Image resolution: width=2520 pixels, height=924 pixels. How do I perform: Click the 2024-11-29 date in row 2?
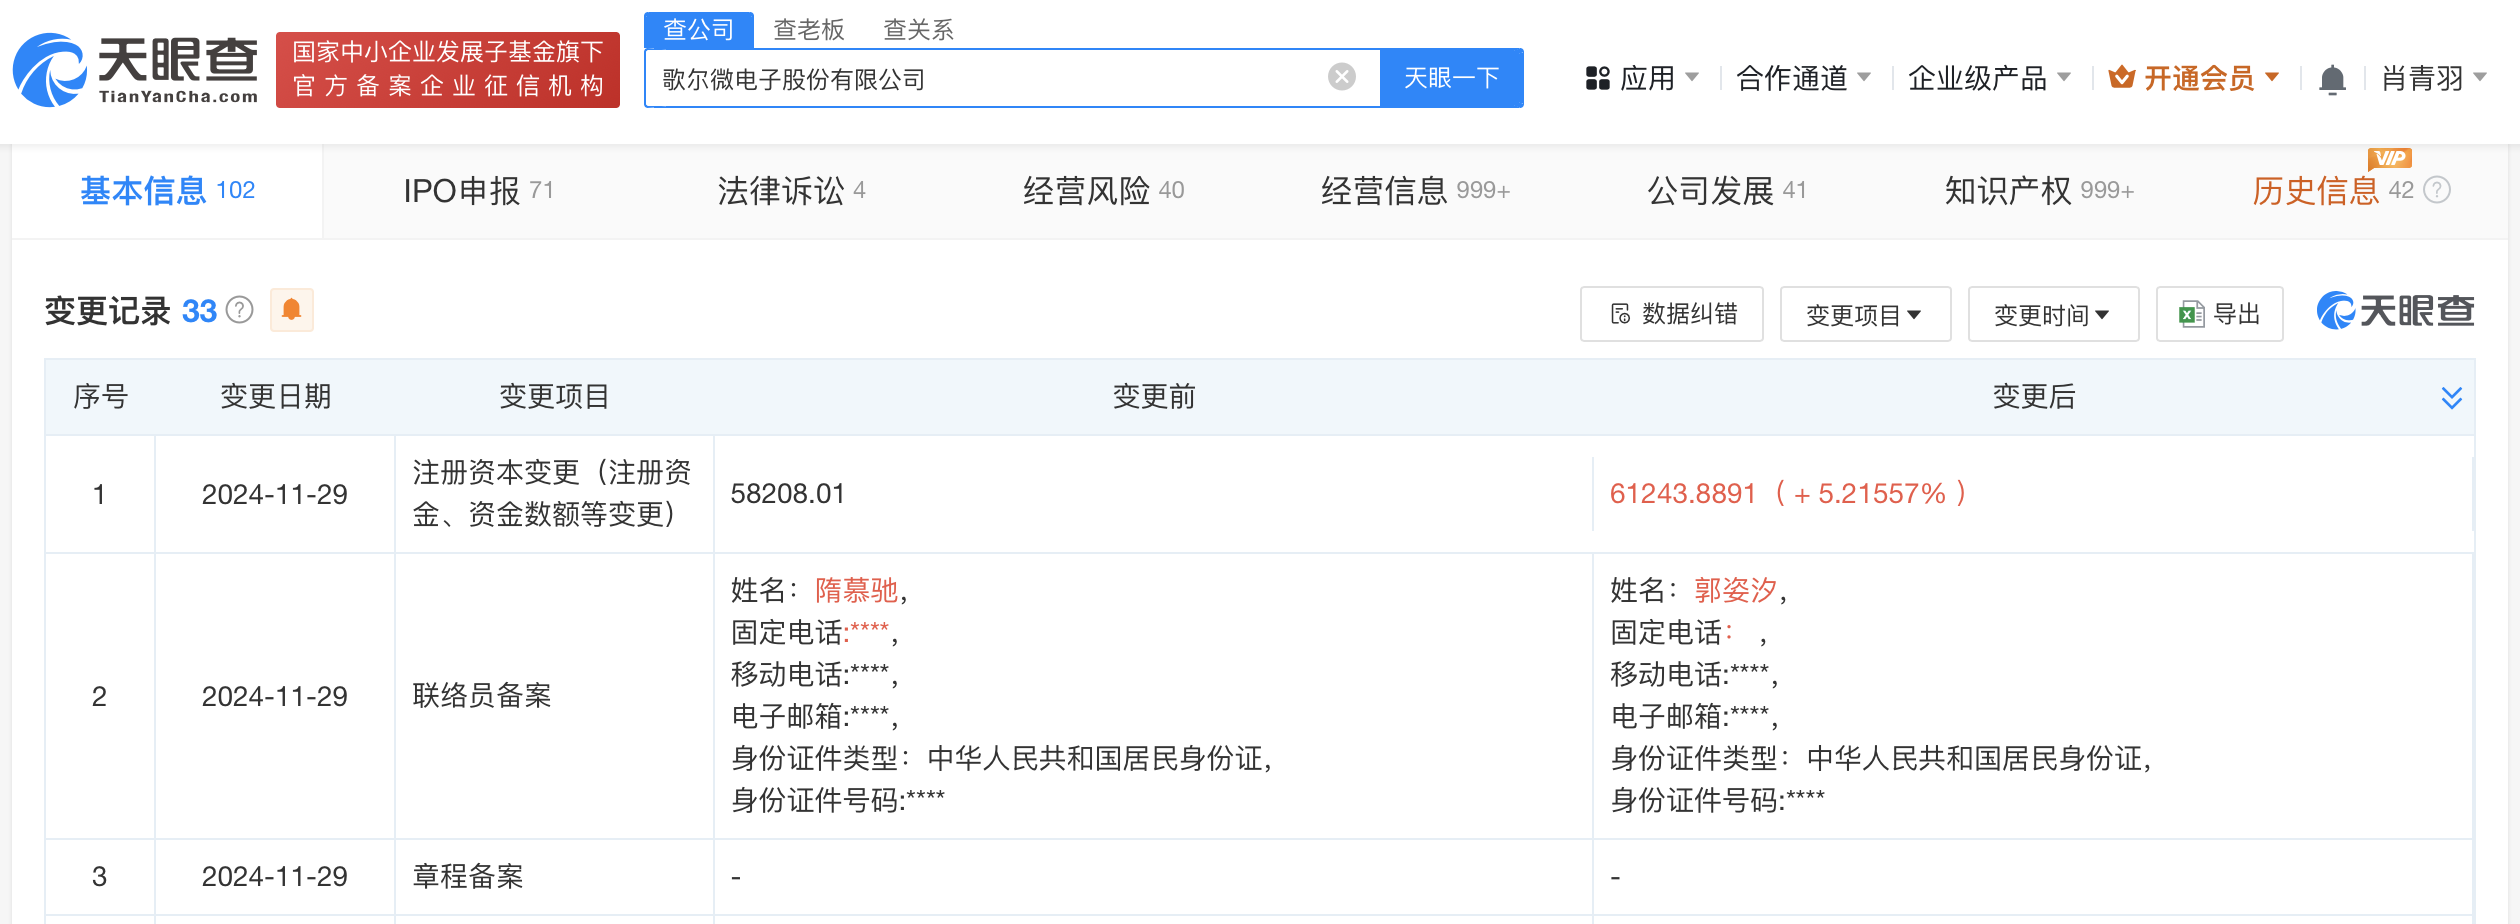[x=275, y=696]
